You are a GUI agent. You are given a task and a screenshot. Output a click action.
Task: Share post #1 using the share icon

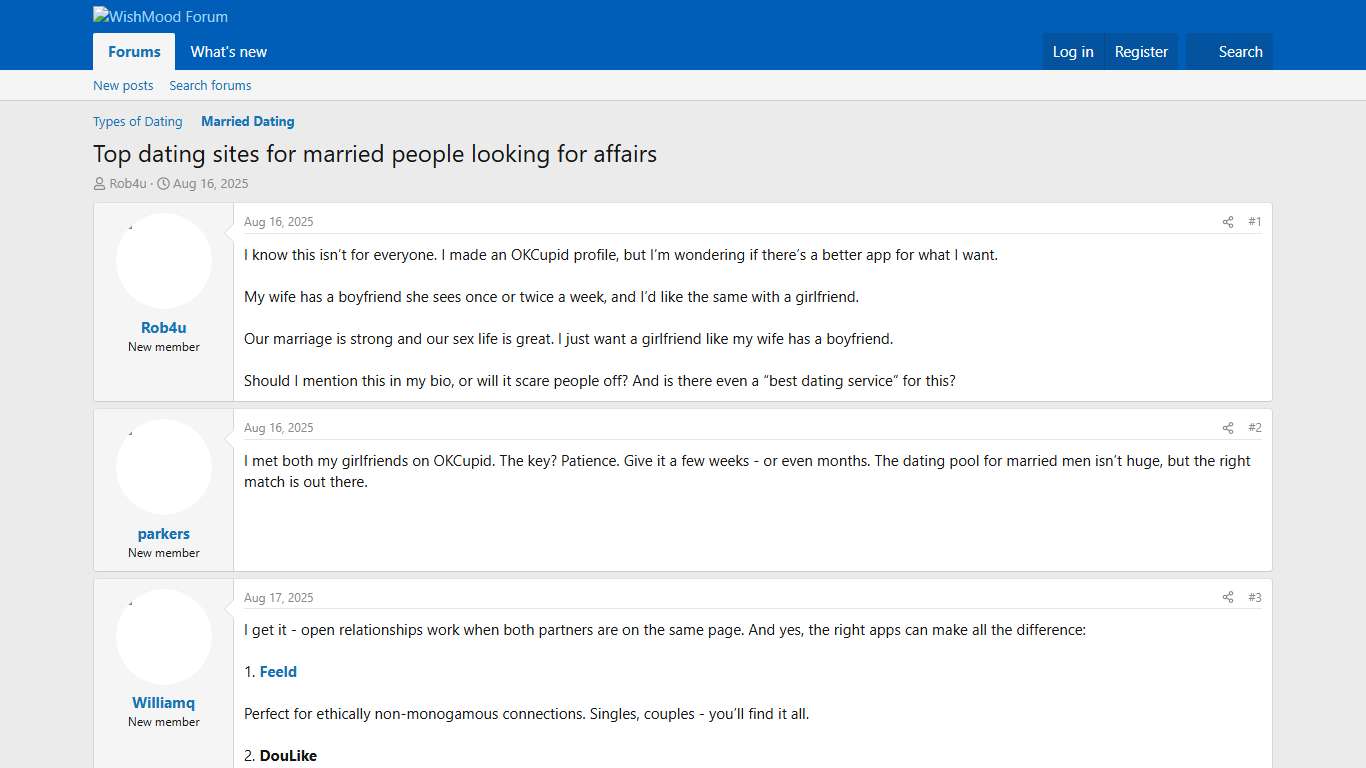(1227, 222)
